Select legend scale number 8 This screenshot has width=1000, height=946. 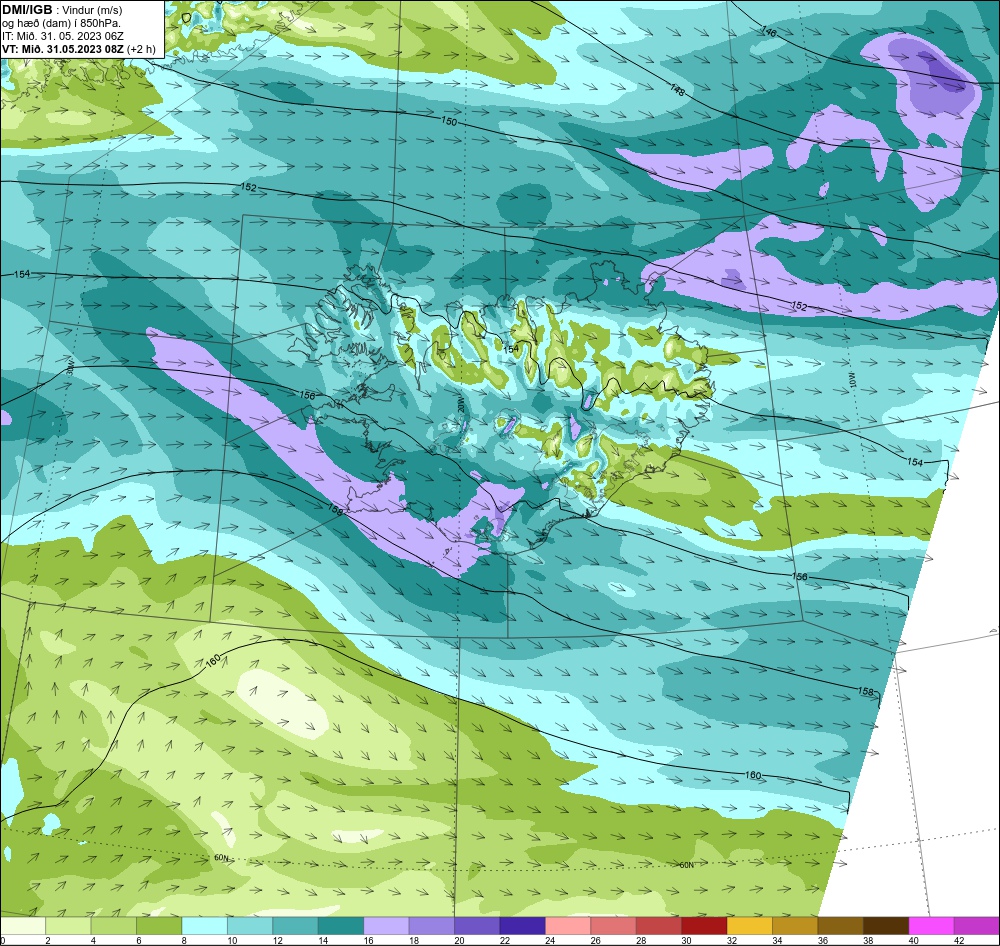click(x=184, y=940)
